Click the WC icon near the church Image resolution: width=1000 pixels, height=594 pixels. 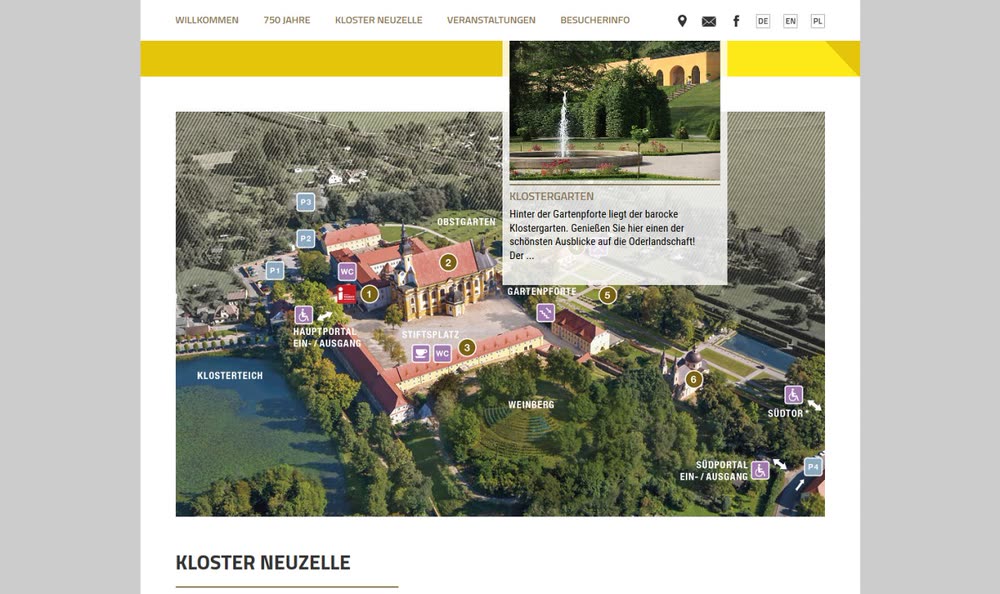coord(347,272)
